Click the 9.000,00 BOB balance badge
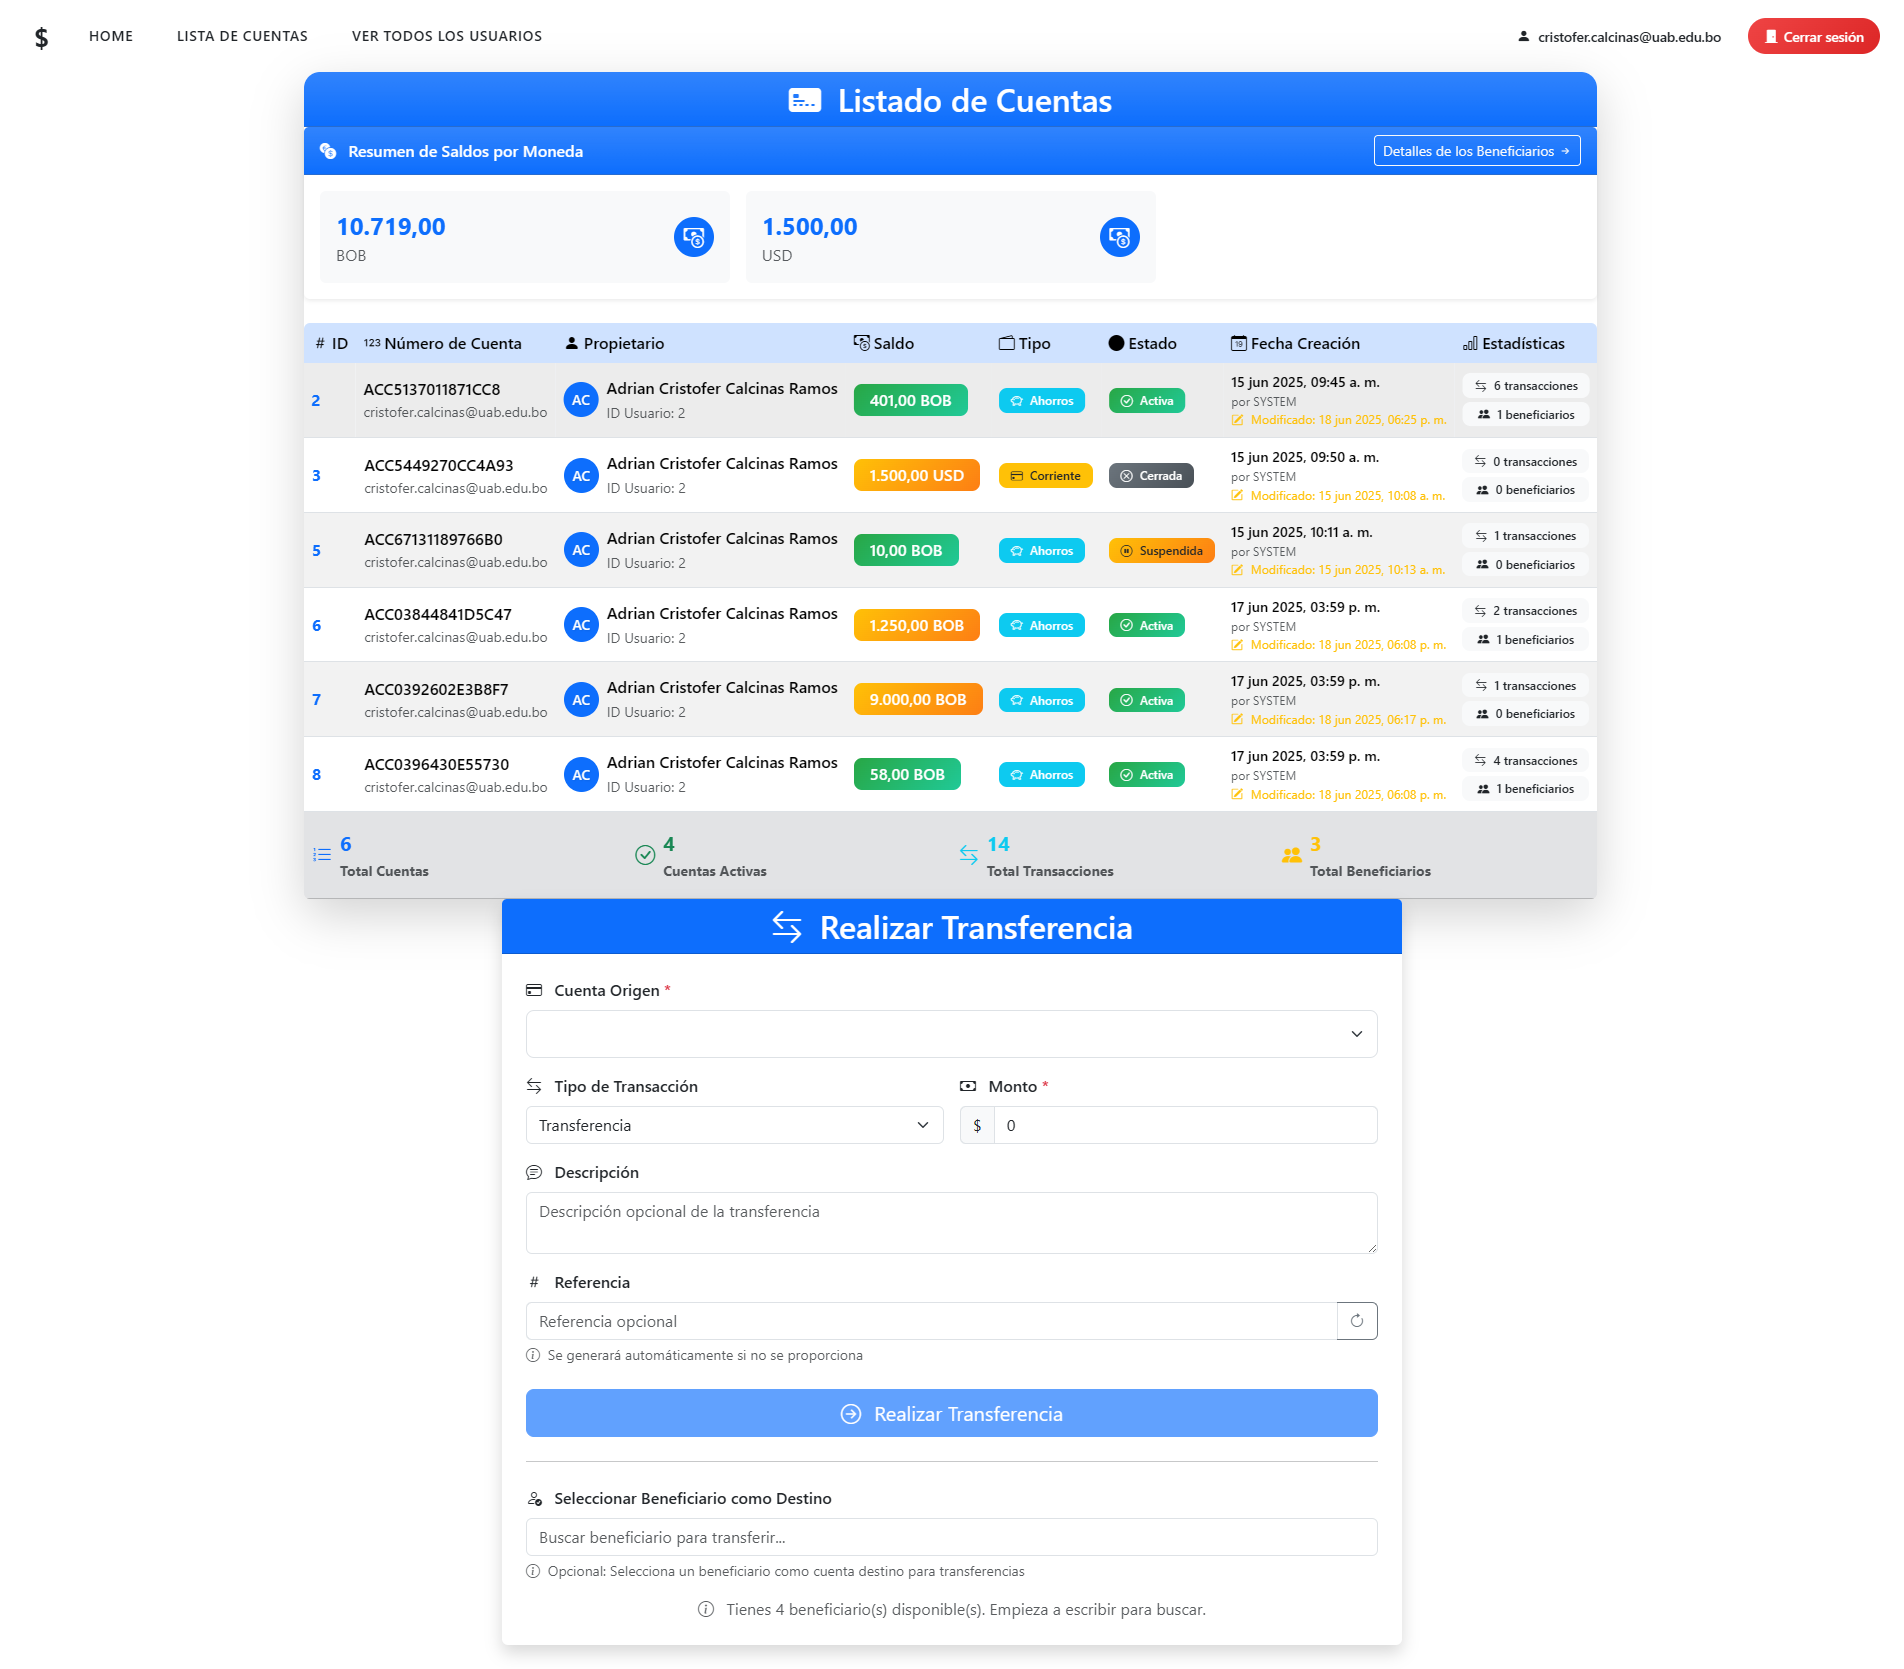The image size is (1904, 1669). coord(918,699)
